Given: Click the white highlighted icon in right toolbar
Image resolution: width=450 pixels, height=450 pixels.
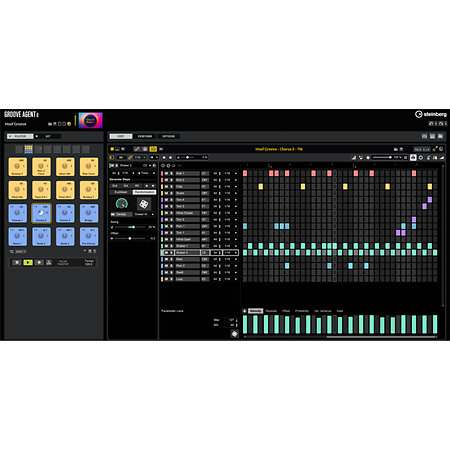Looking at the screenshot, I should click(413, 157).
